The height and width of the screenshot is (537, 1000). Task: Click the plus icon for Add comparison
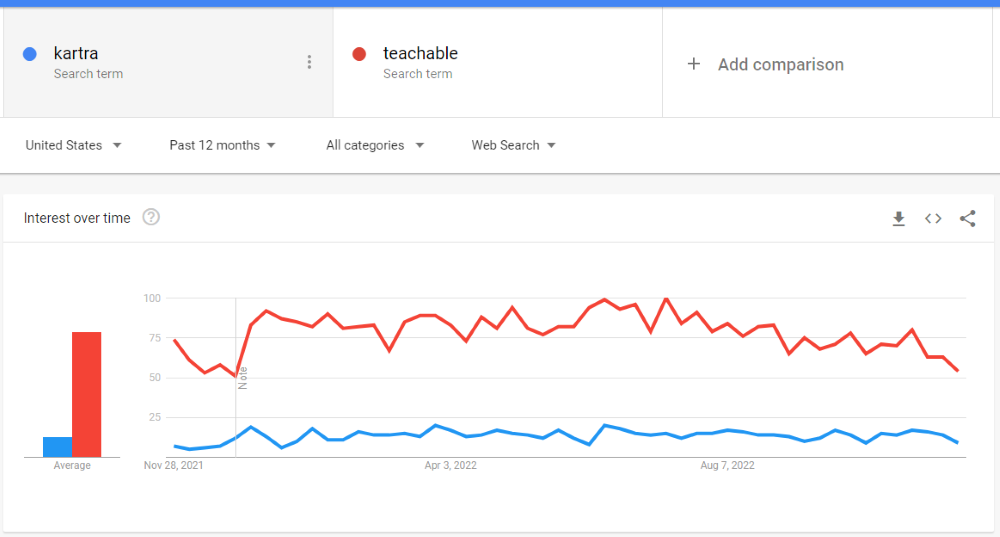pos(694,64)
